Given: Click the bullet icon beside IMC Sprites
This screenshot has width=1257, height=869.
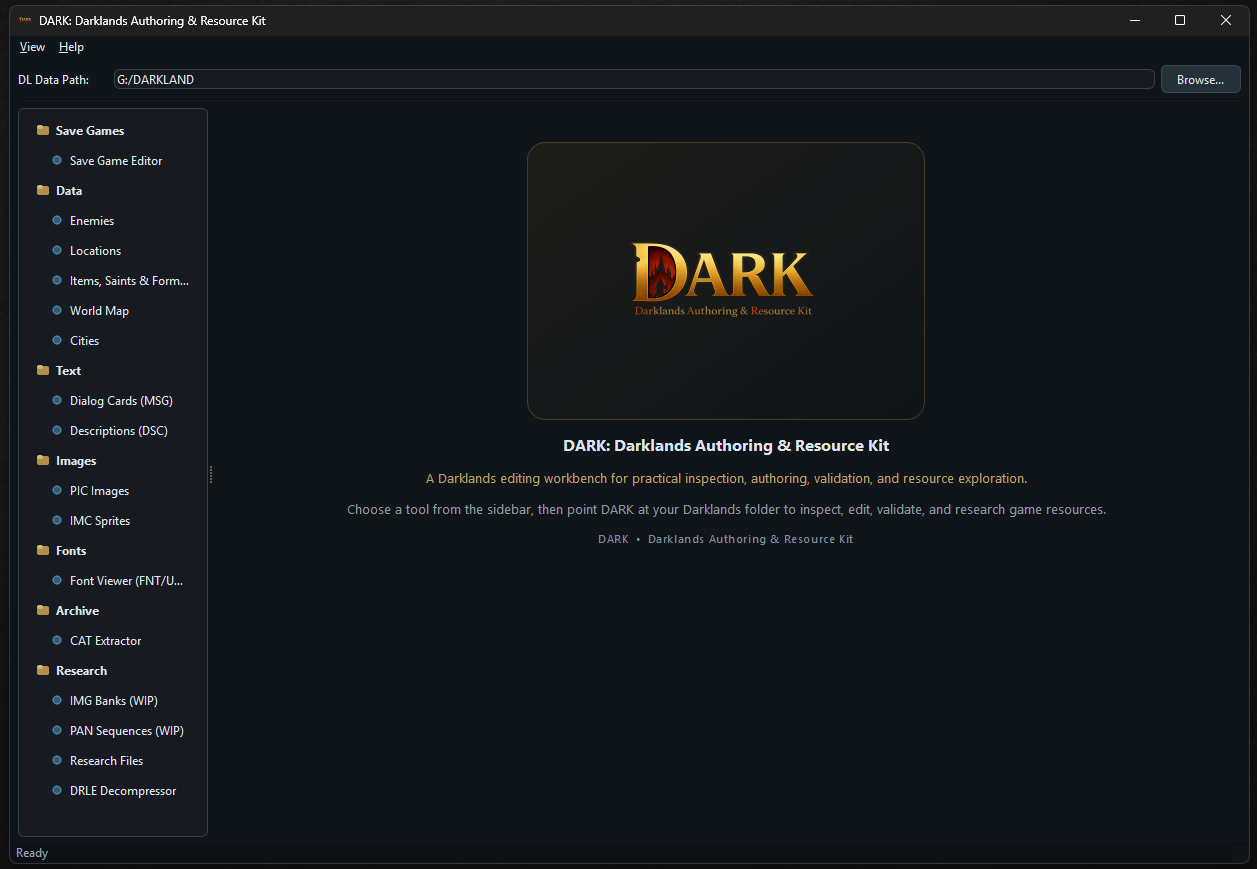Looking at the screenshot, I should (x=57, y=521).
